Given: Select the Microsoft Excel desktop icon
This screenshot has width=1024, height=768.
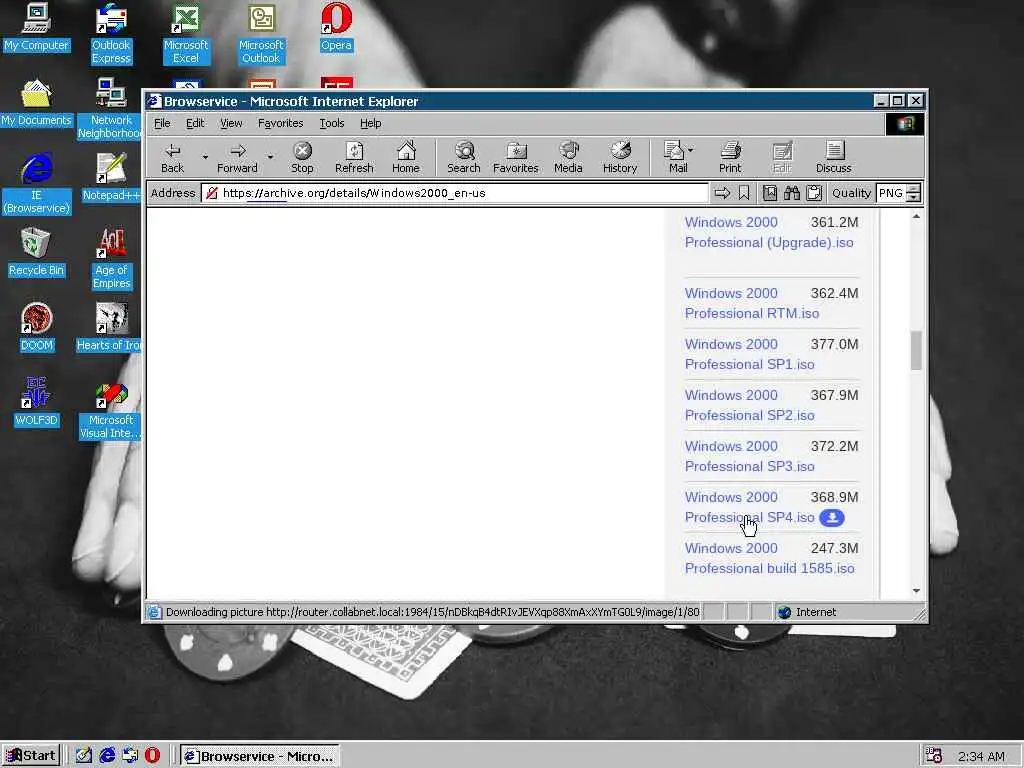Looking at the screenshot, I should coord(185,34).
